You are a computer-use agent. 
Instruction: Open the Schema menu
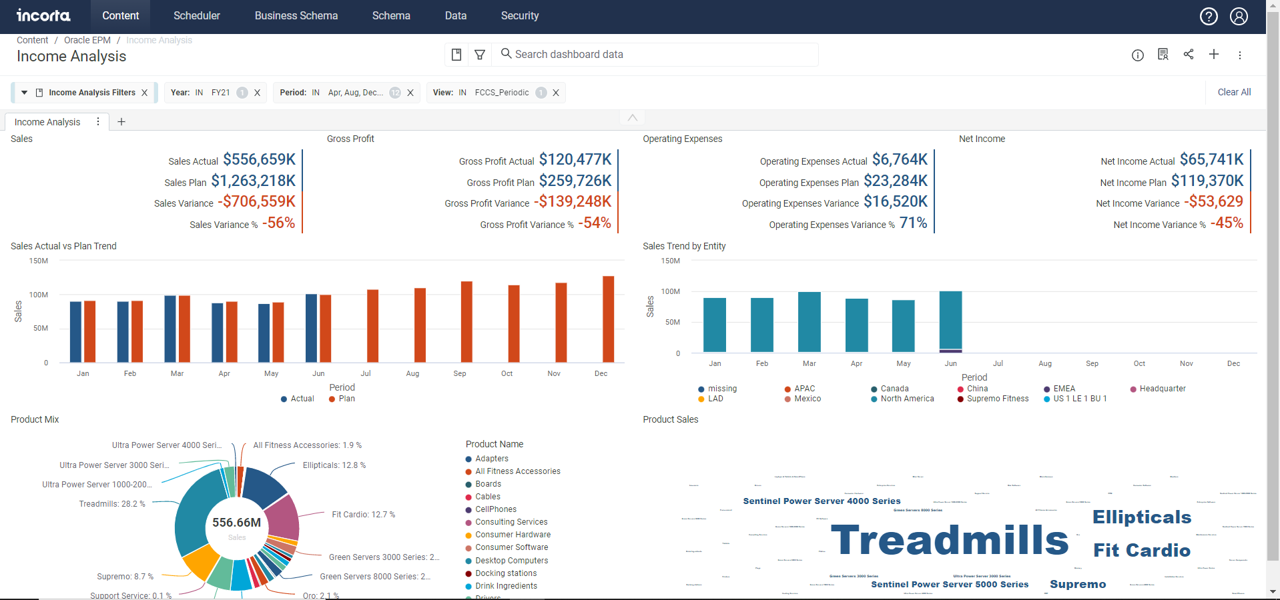[x=391, y=16]
